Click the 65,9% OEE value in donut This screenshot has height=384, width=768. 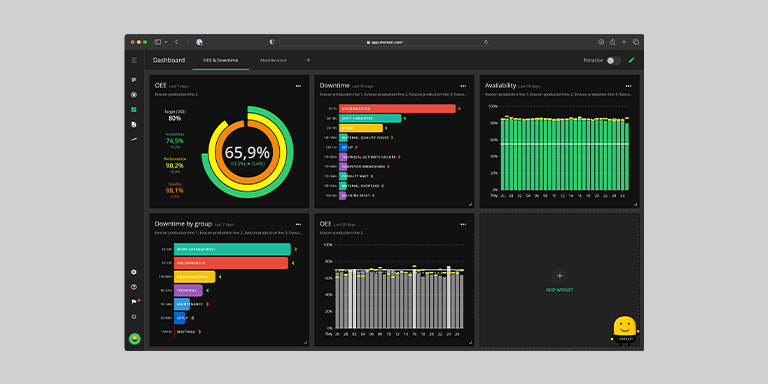247,152
